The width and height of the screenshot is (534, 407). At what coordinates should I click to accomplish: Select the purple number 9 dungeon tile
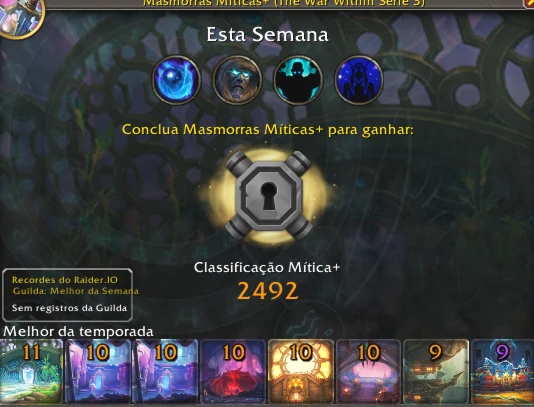[502, 371]
